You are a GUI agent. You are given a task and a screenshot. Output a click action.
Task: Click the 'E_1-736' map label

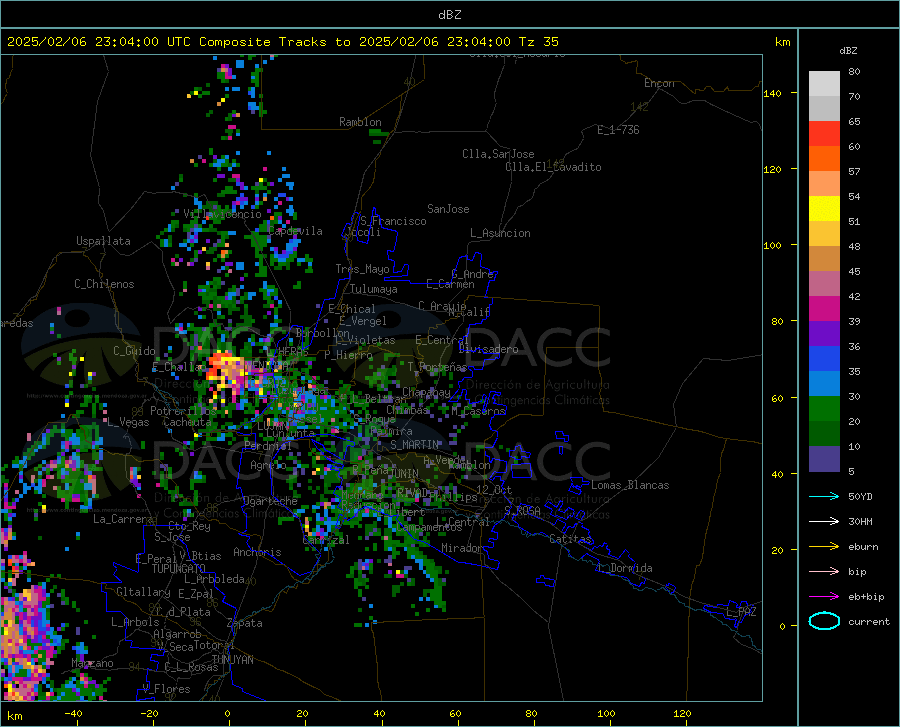(618, 130)
